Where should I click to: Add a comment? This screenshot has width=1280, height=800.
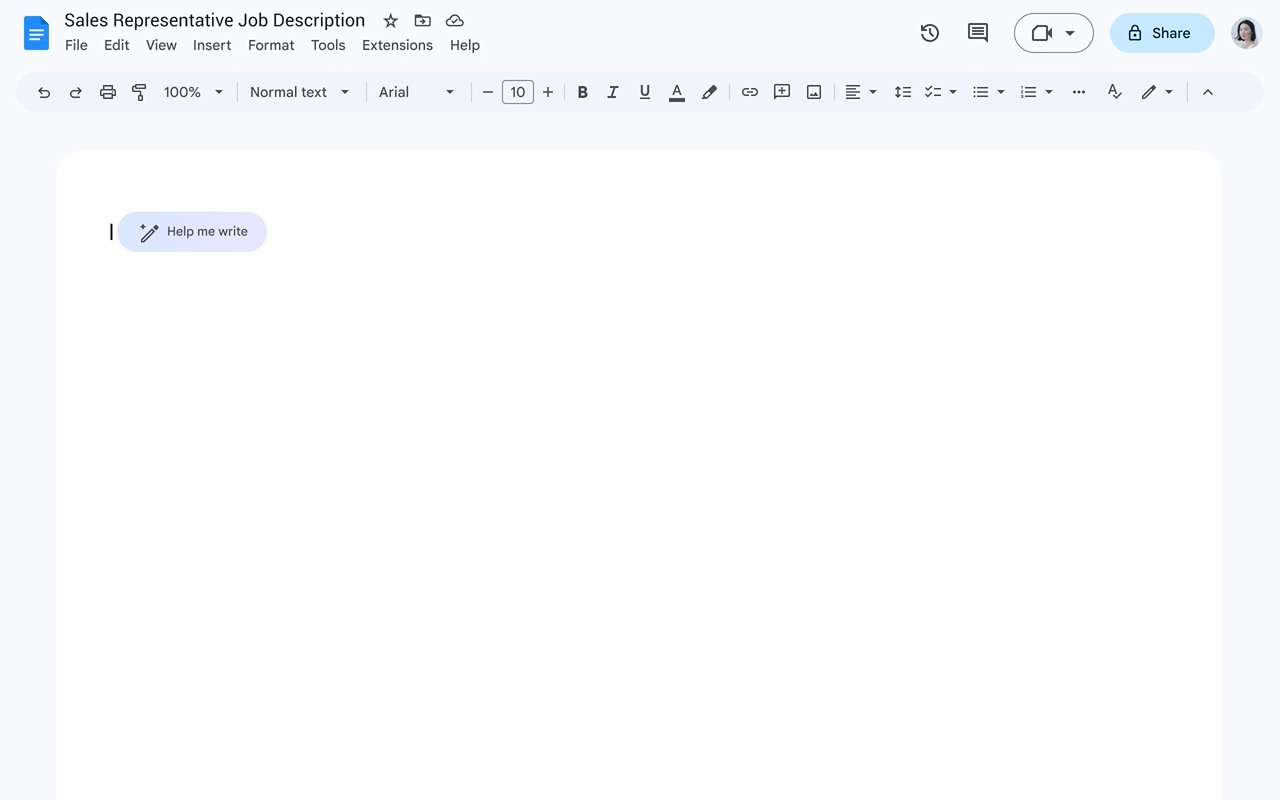pyautogui.click(x=781, y=91)
